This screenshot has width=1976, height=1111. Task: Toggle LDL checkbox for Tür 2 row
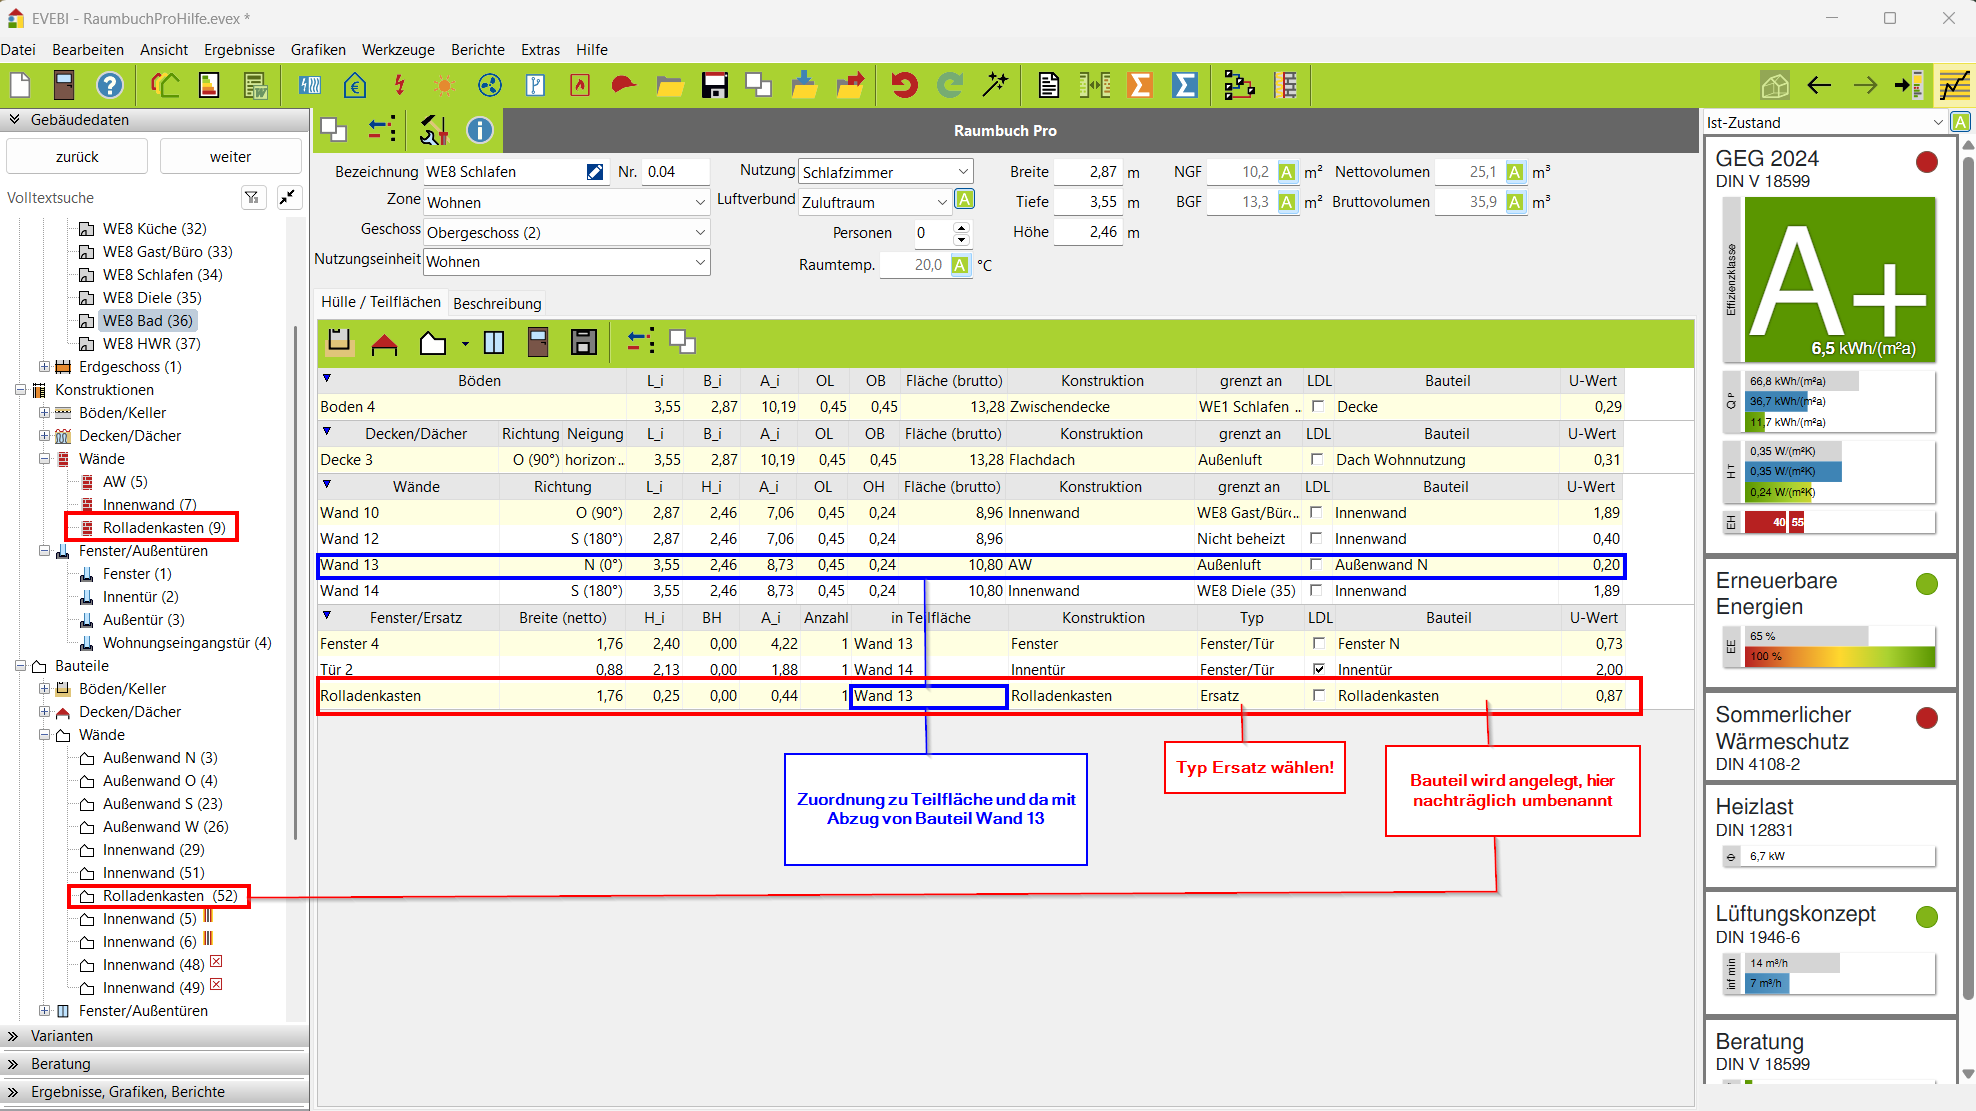pyautogui.click(x=1318, y=669)
